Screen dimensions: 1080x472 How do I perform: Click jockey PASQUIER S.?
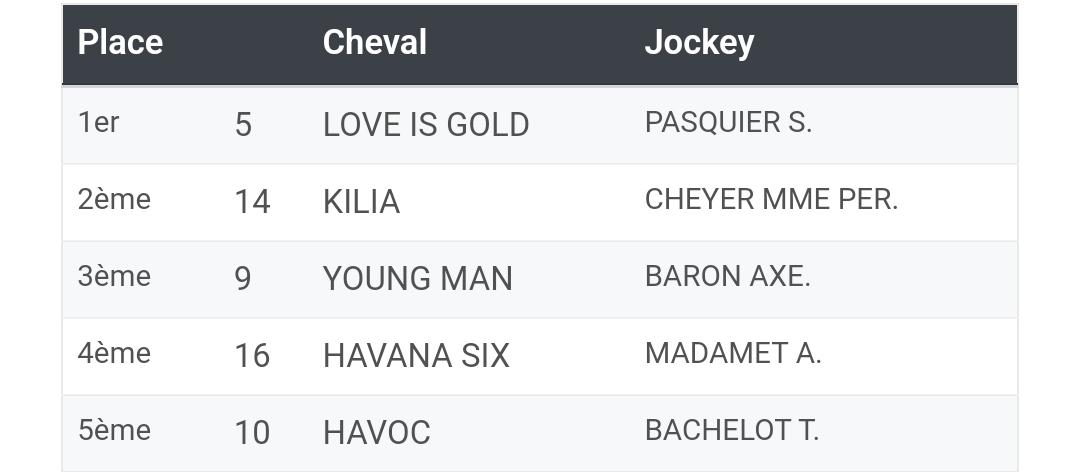point(728,123)
